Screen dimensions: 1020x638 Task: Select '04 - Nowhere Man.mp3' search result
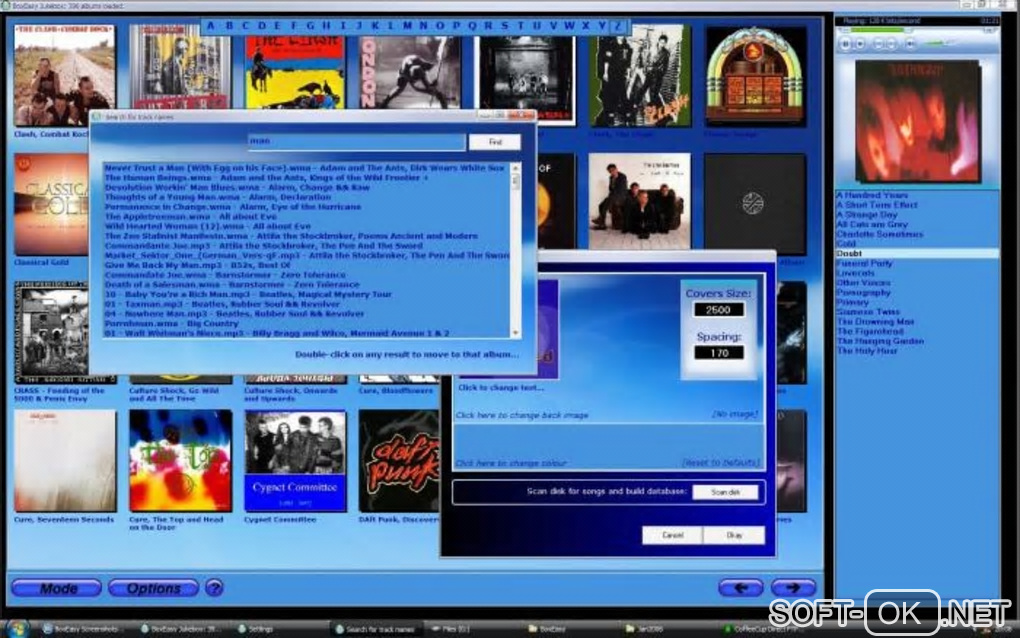234,313
